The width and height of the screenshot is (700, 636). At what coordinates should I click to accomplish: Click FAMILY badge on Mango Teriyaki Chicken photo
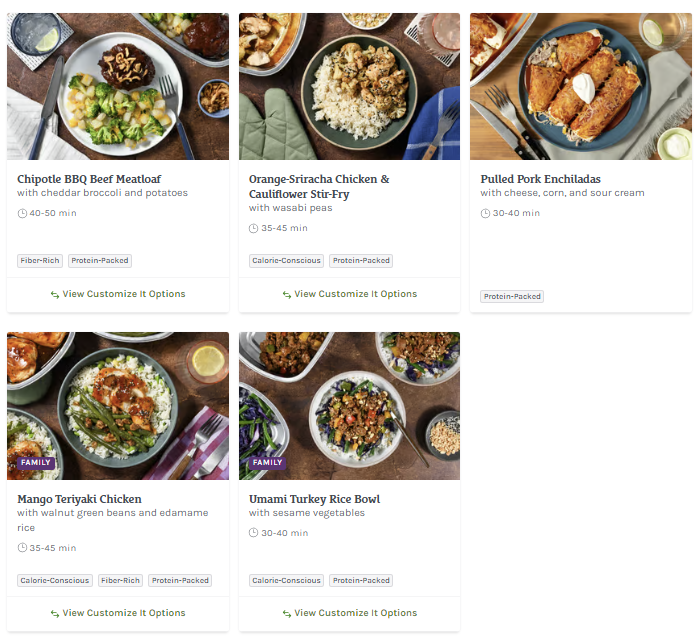[35, 463]
